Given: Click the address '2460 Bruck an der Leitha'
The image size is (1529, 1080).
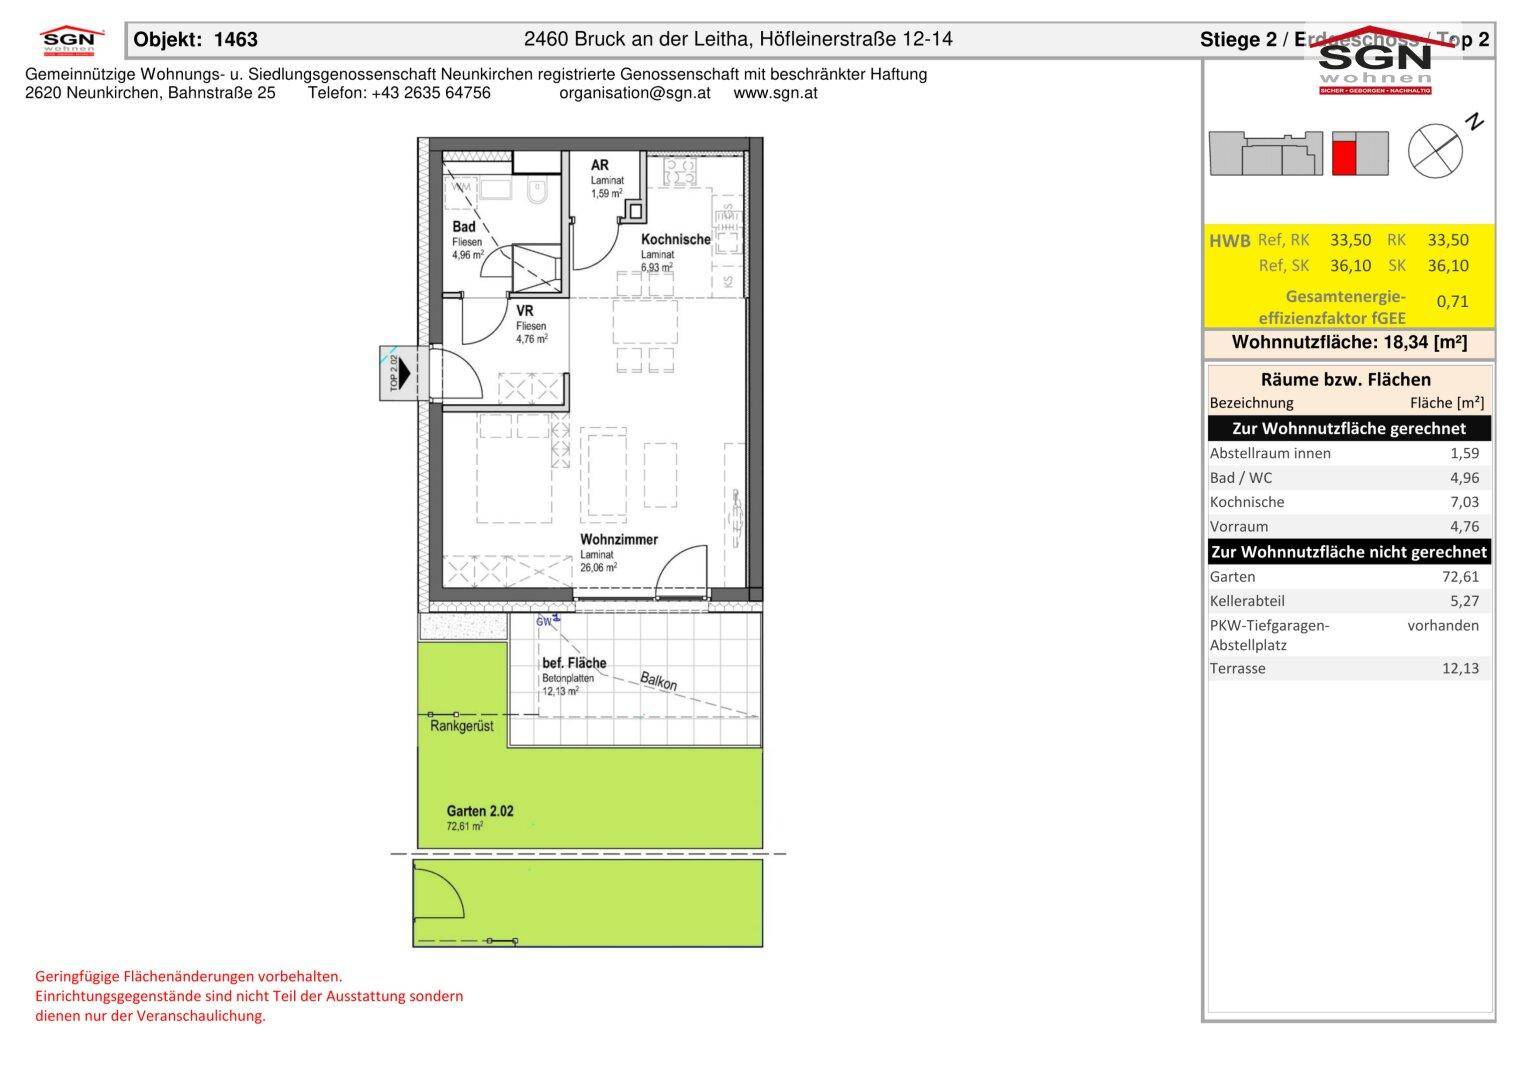Looking at the screenshot, I should [638, 40].
